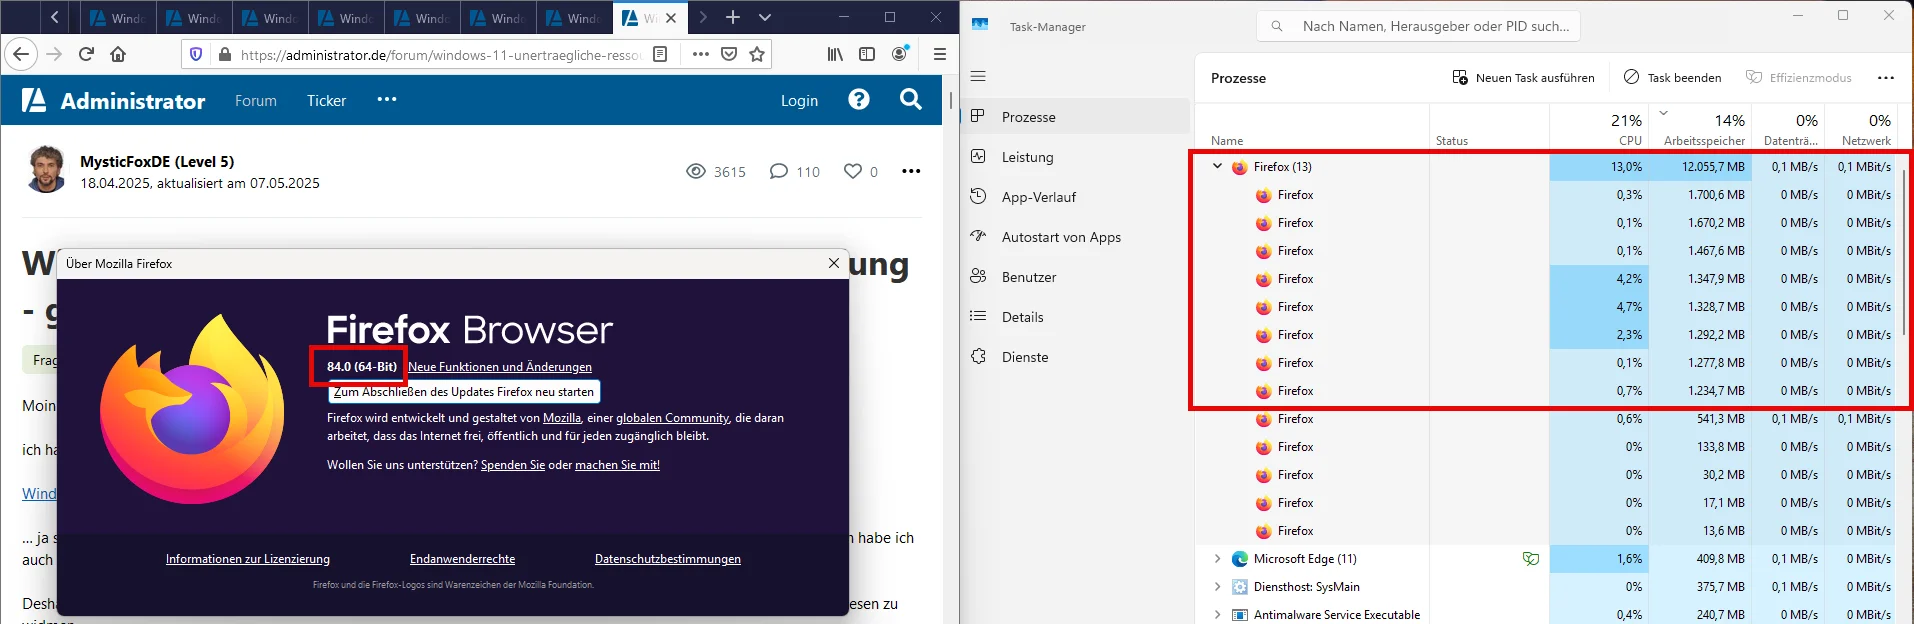
Task: Click the comments count 110
Action: pos(795,171)
